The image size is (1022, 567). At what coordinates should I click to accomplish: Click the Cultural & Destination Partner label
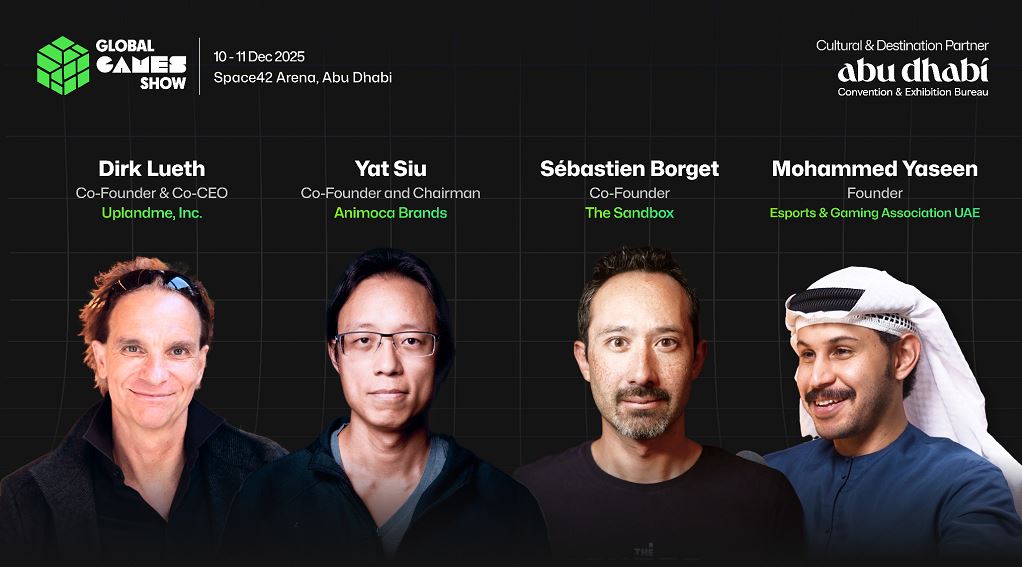[902, 46]
